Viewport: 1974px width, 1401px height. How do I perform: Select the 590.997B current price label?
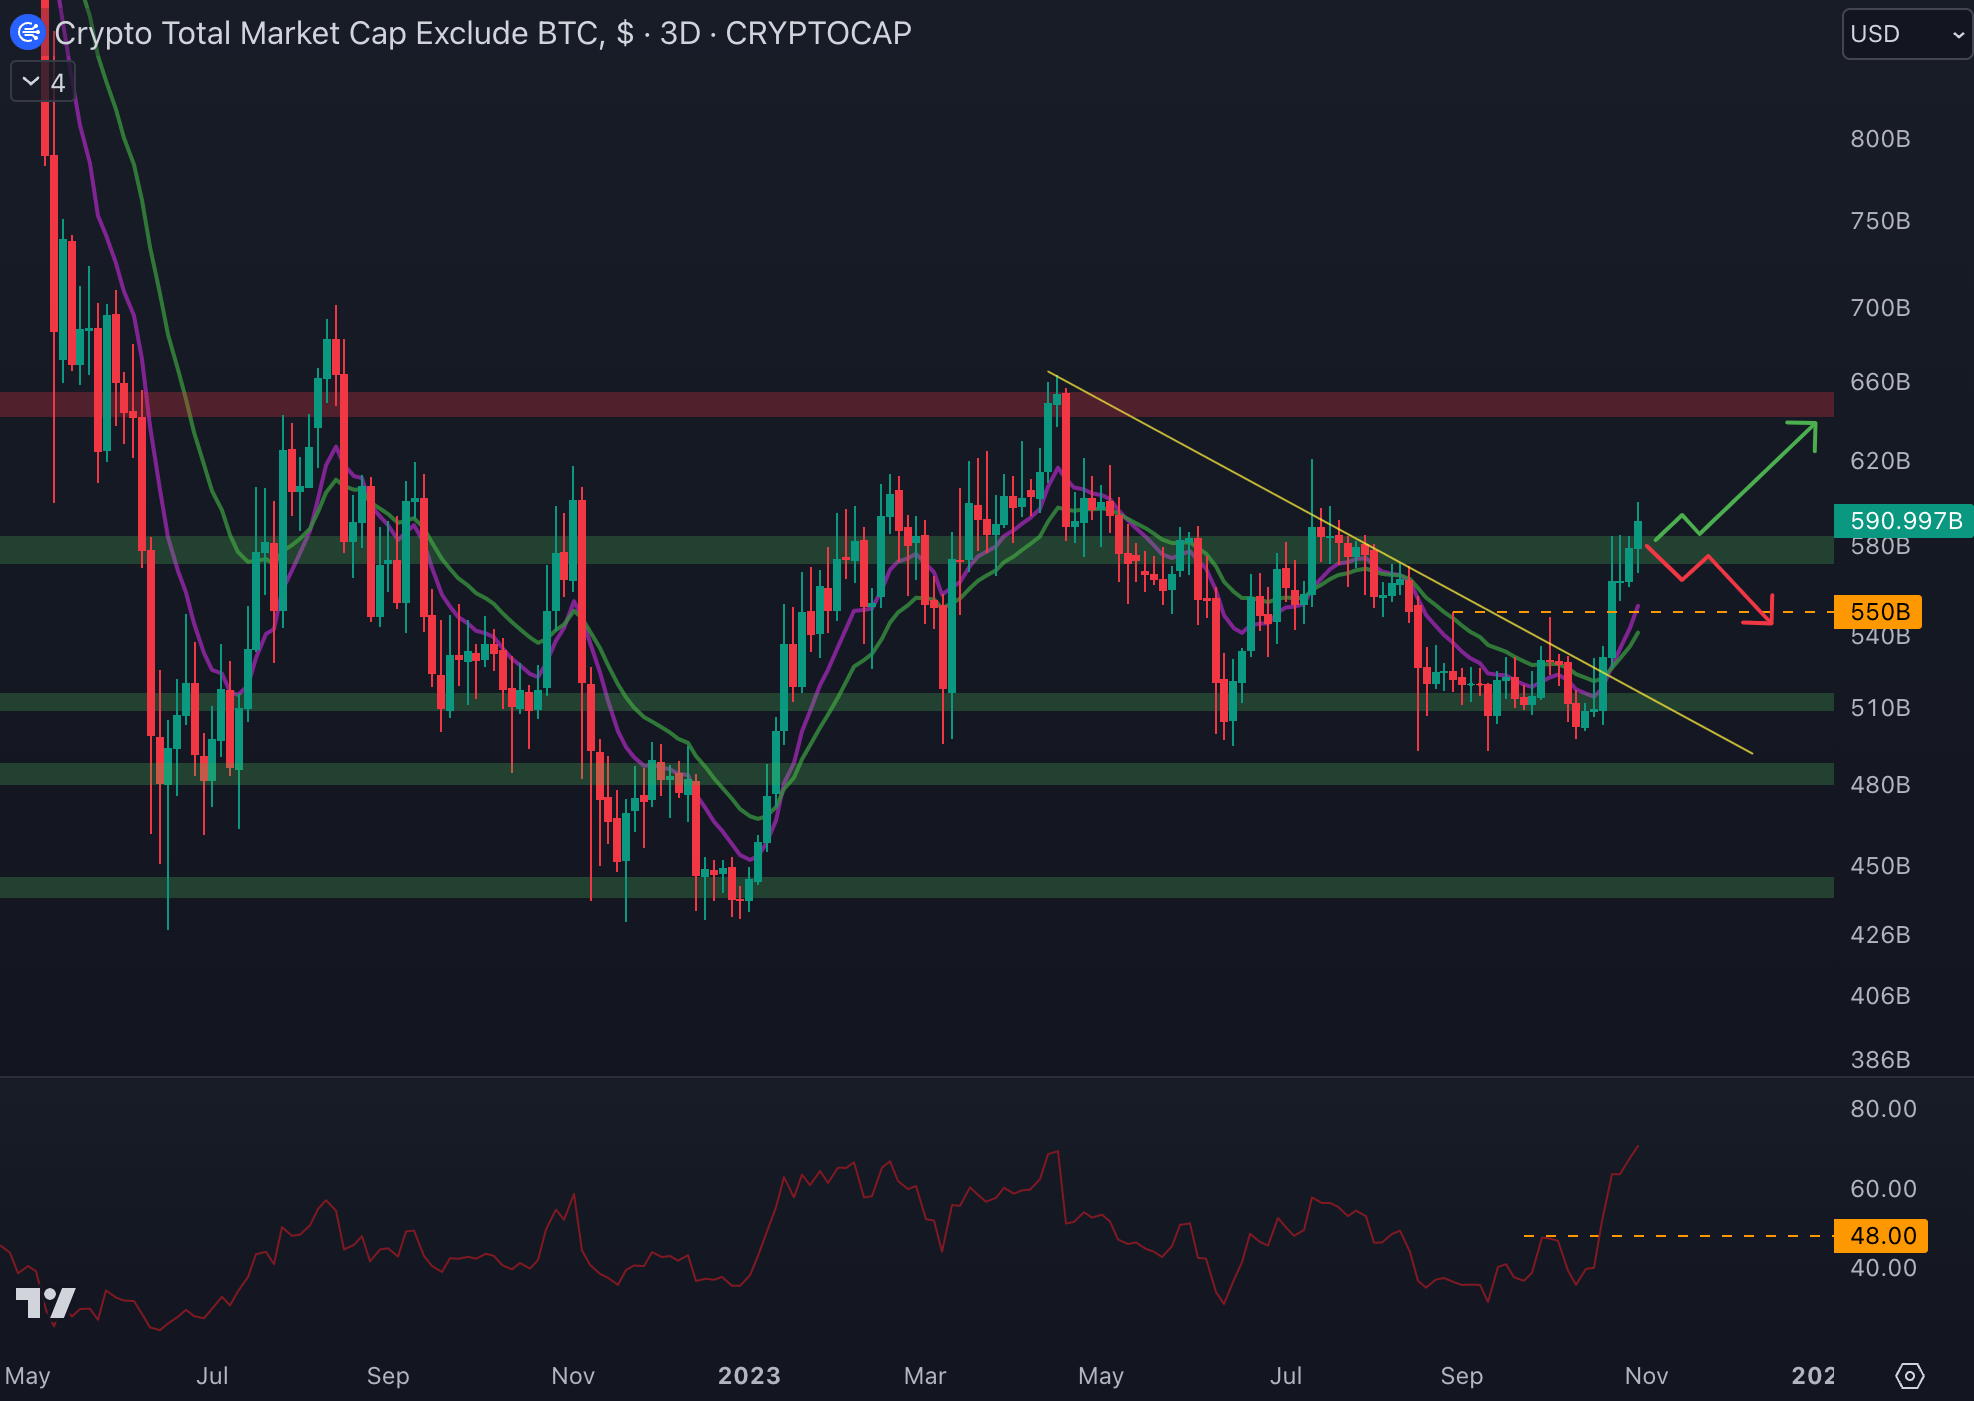[x=1904, y=521]
